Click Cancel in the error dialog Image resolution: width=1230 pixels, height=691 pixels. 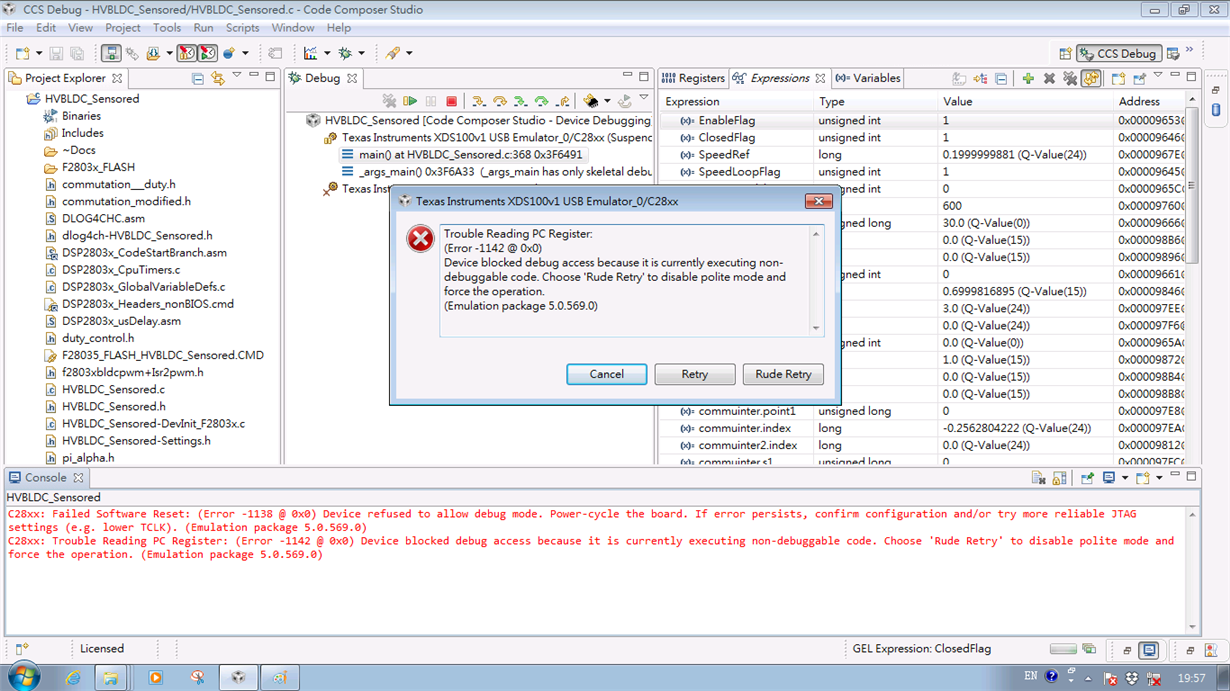point(606,374)
